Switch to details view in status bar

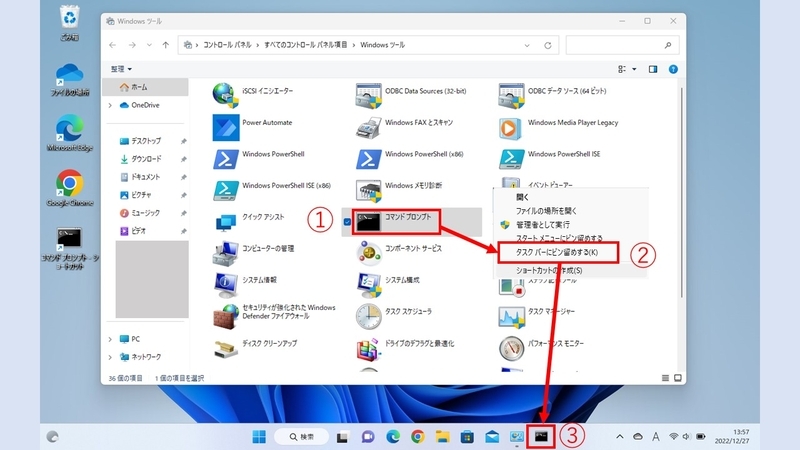665,378
